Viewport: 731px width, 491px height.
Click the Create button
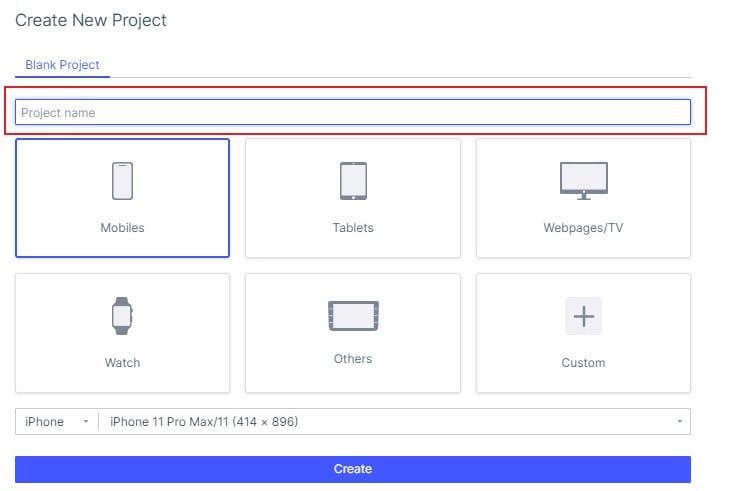pyautogui.click(x=353, y=469)
